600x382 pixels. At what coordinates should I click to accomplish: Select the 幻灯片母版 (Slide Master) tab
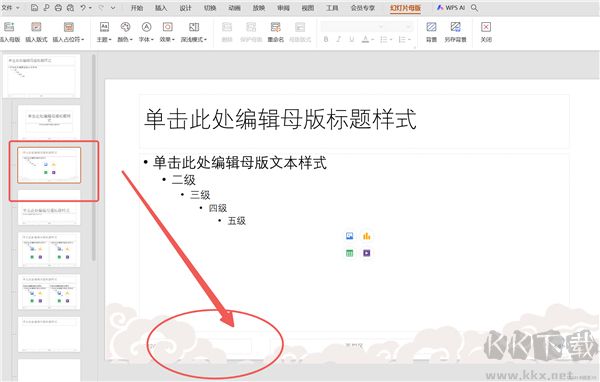[406, 8]
